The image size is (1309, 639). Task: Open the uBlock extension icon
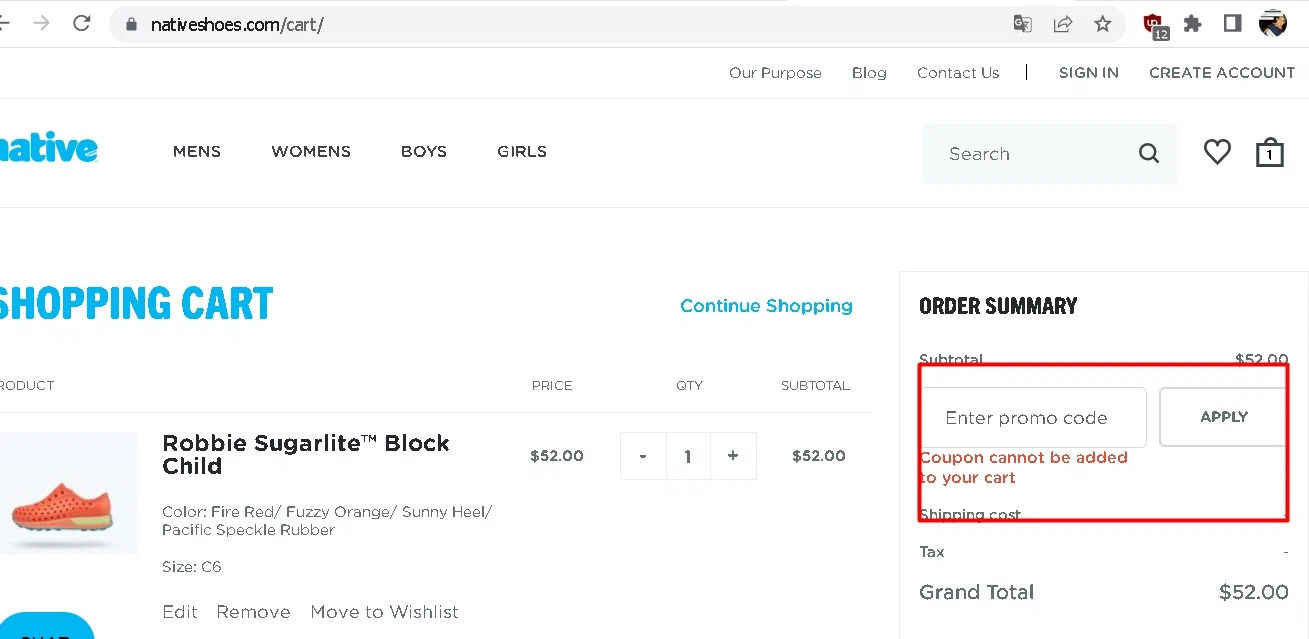point(1154,24)
